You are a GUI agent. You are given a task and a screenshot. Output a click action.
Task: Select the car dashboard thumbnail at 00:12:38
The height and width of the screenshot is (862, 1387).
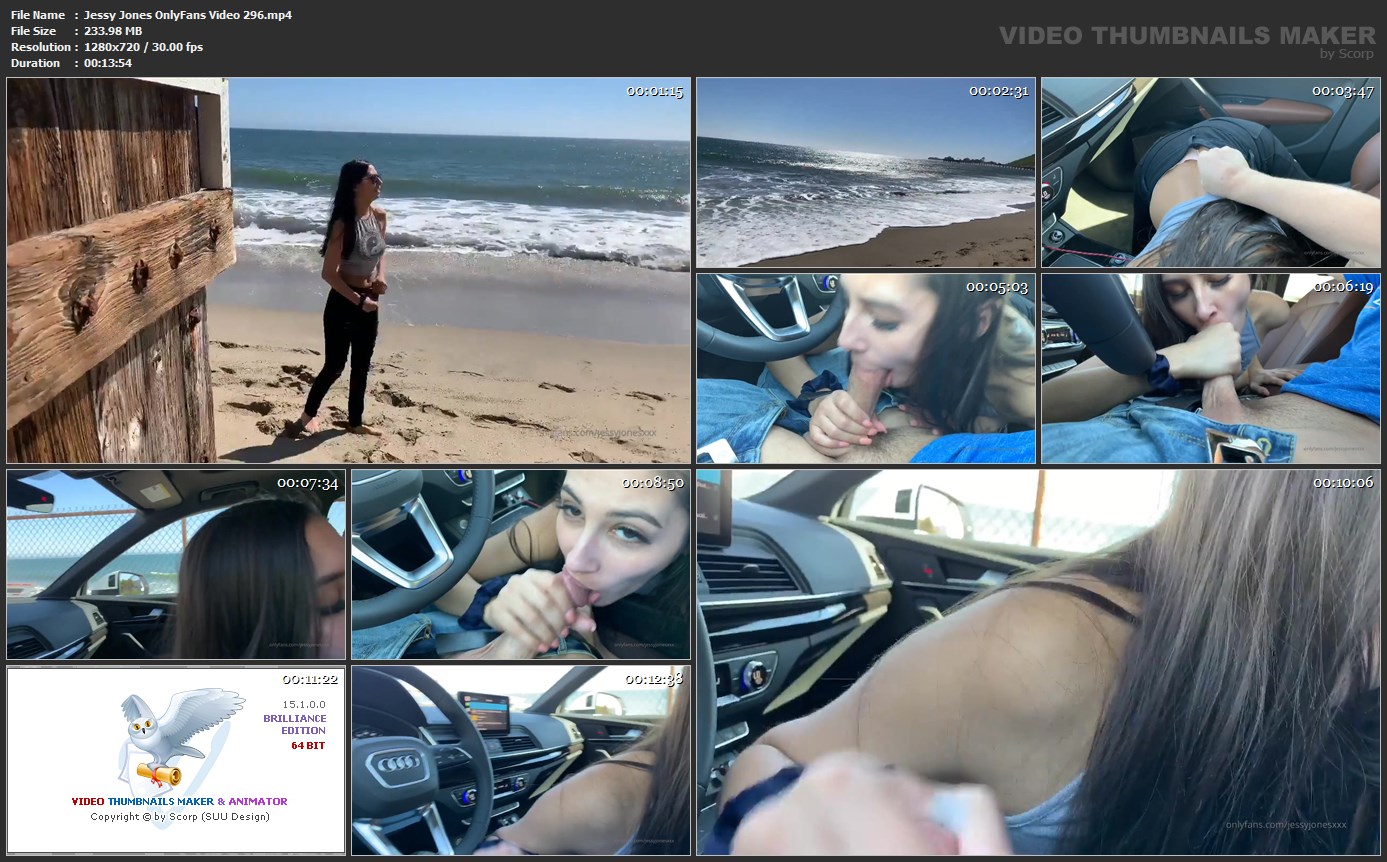point(520,760)
